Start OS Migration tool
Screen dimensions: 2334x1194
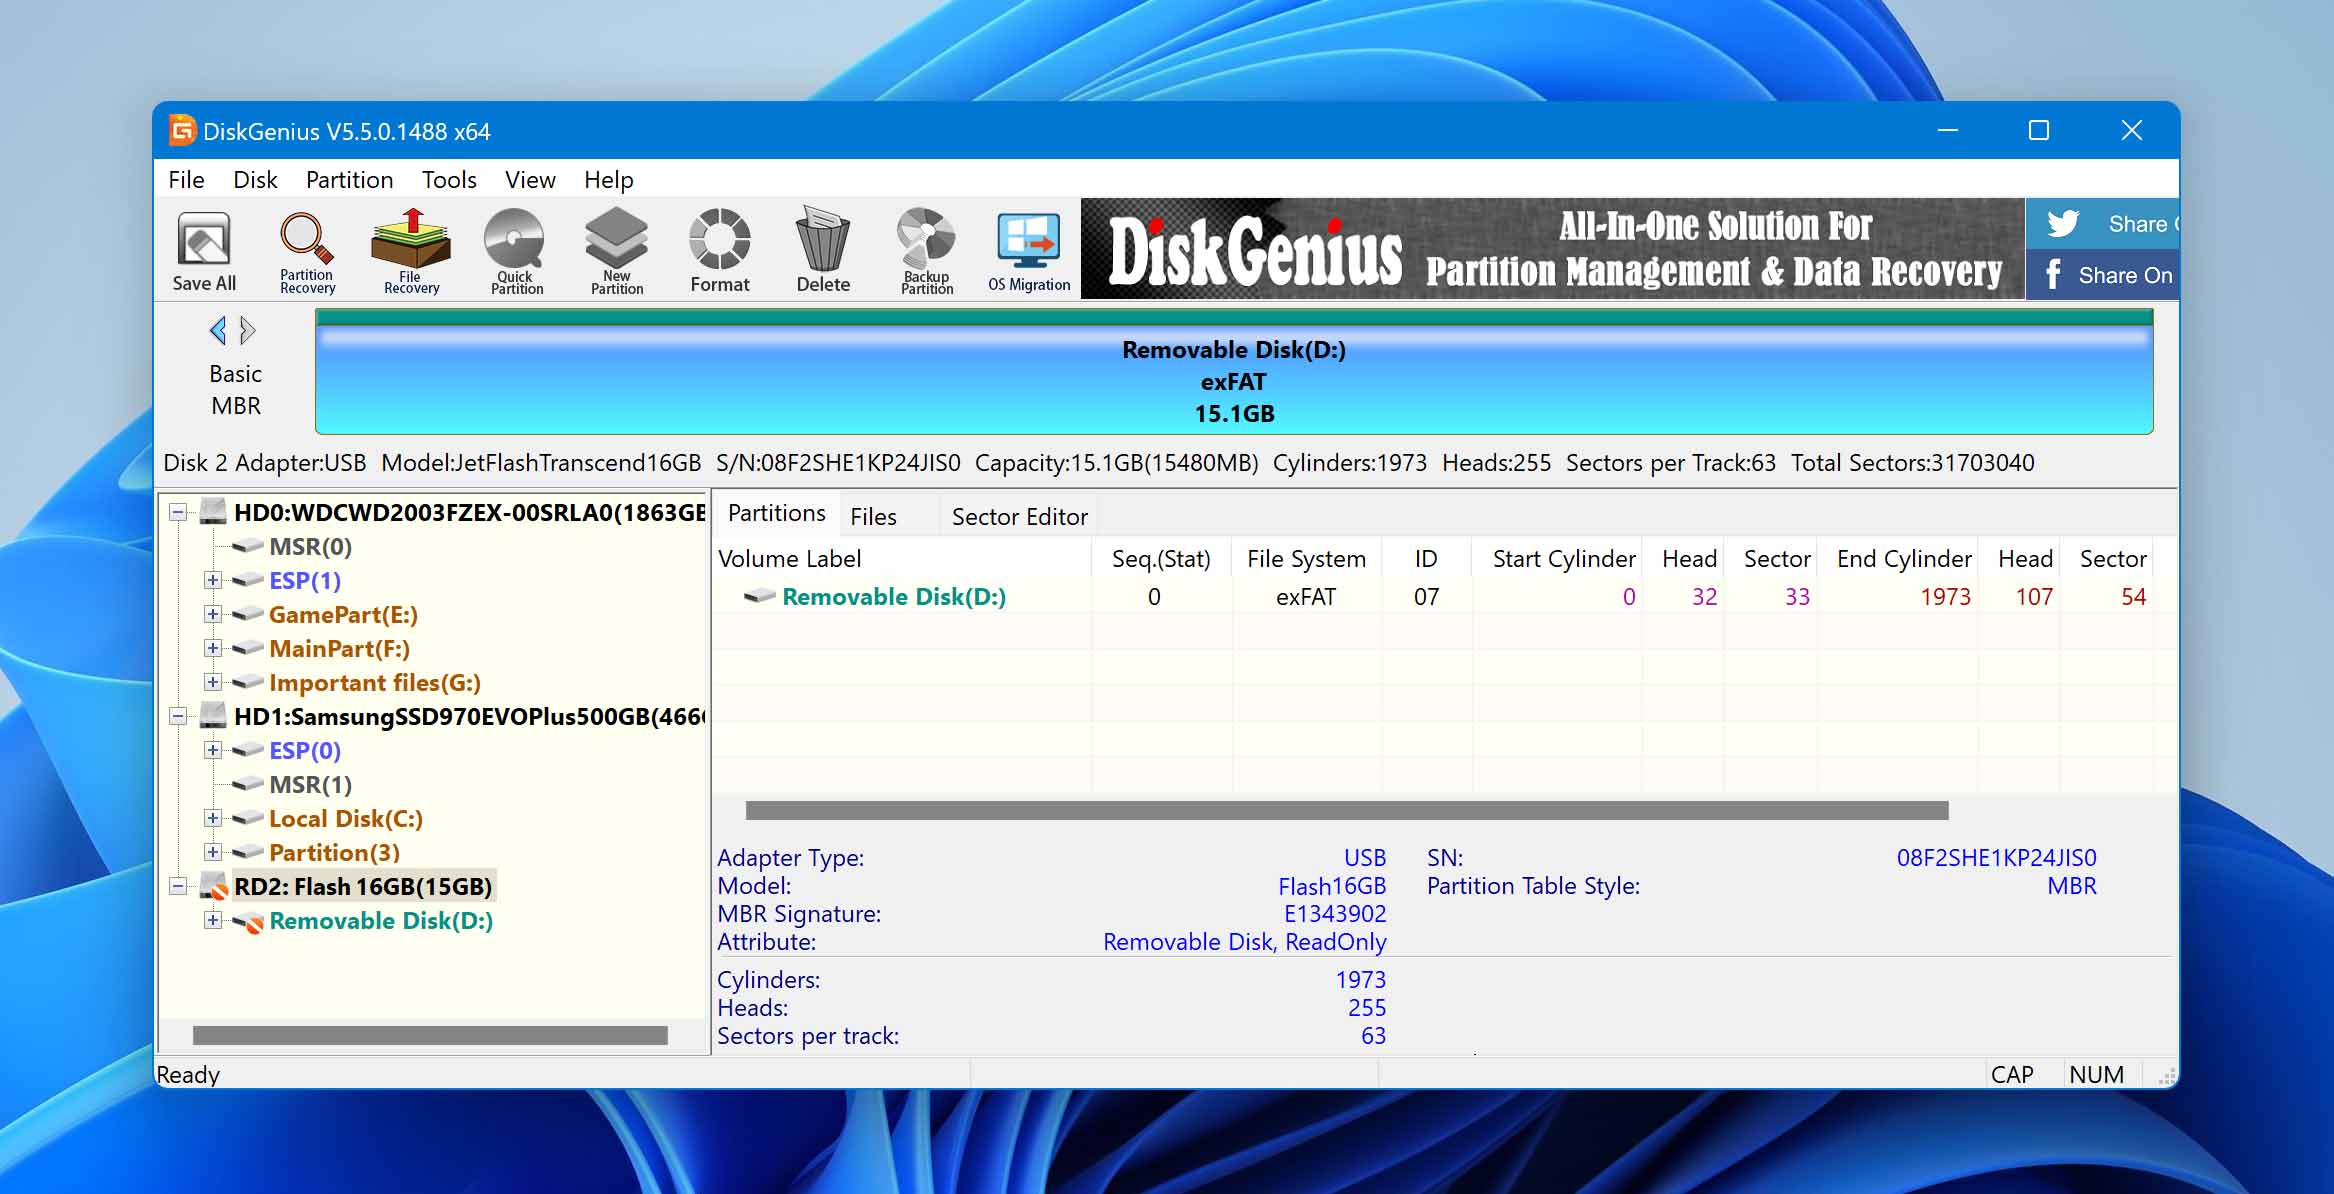tap(1029, 250)
